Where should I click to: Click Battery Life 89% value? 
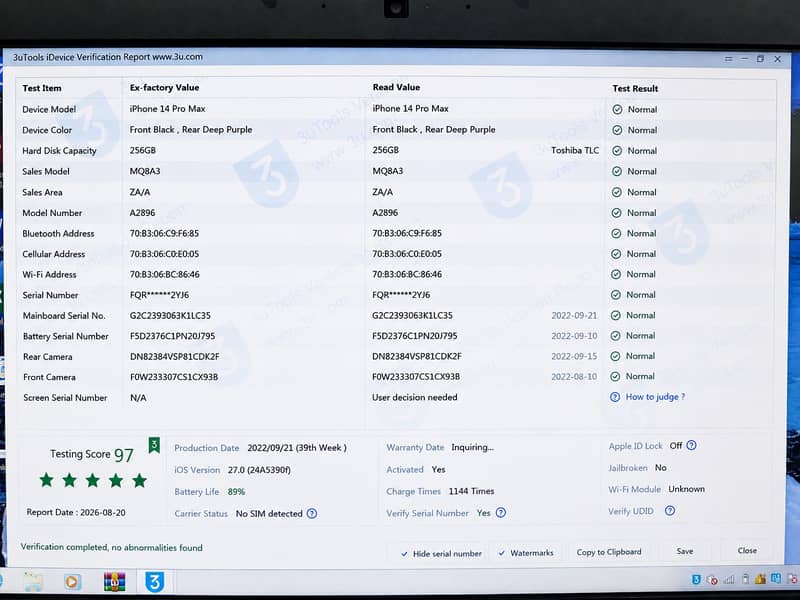click(x=236, y=492)
